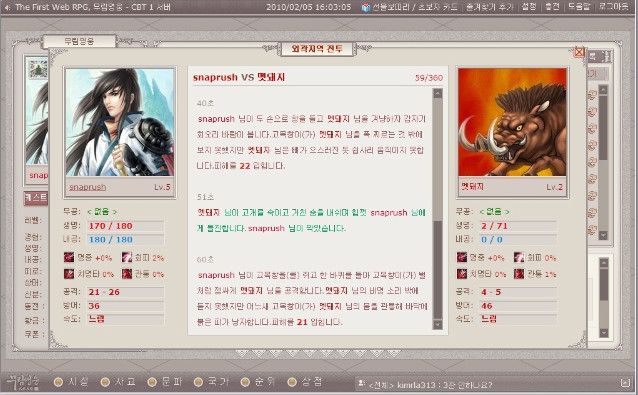
Task: Click the boar's defense value 46
Action: click(x=487, y=306)
